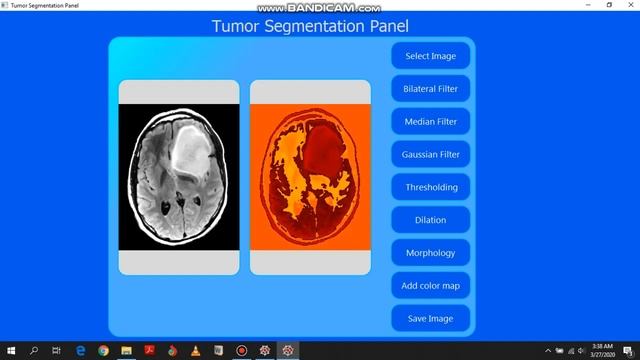Run the Gaussian Filter
Viewport: 640px width, 360px height.
point(430,154)
